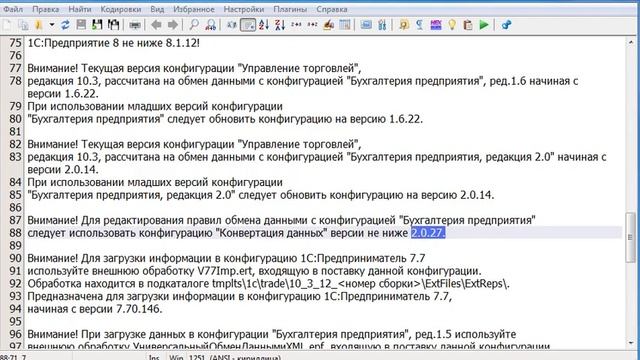Screen dimensions: 640x360
Task: Open the Справка menu
Action: (x=332, y=9)
